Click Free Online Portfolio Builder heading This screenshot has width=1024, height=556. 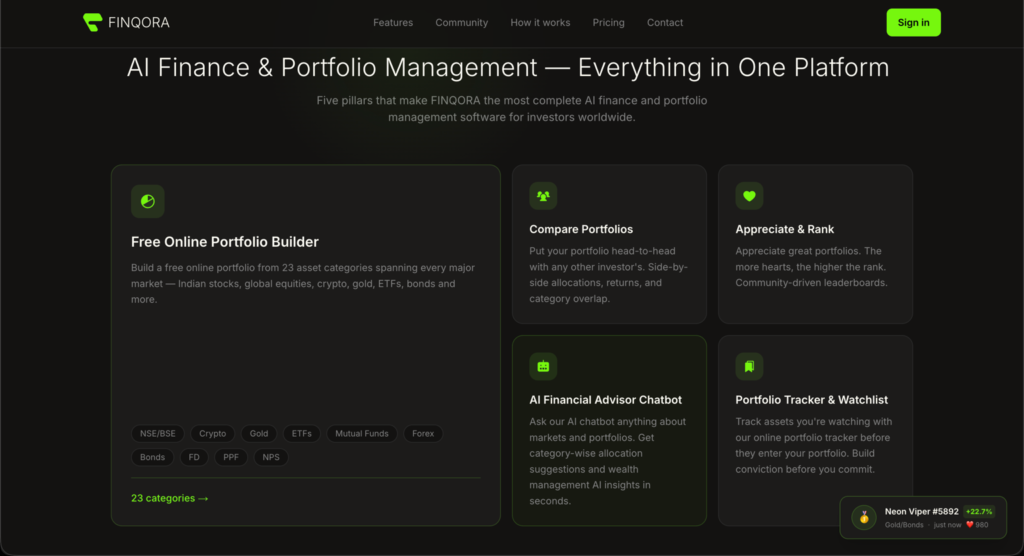coord(225,242)
